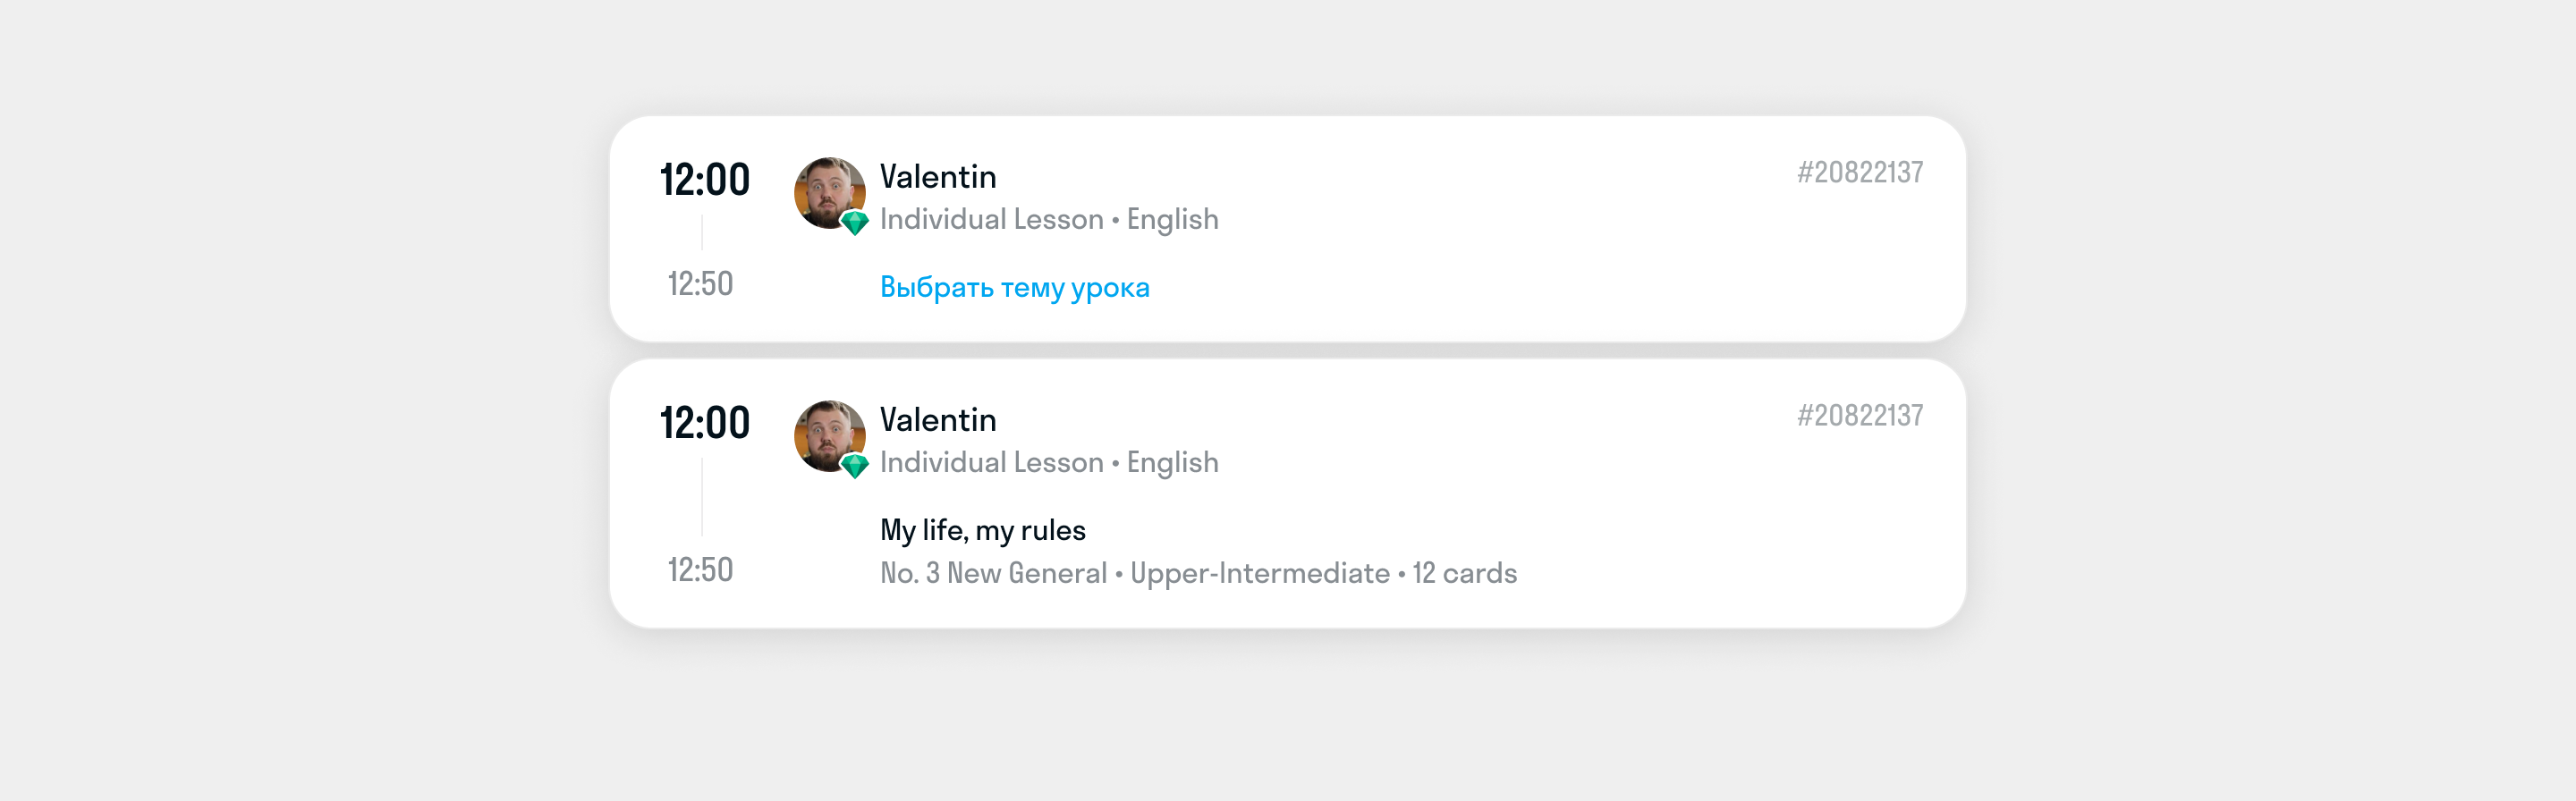Image resolution: width=2576 pixels, height=801 pixels.
Task: Click the 12:50 end time on the second card
Action: click(x=700, y=570)
